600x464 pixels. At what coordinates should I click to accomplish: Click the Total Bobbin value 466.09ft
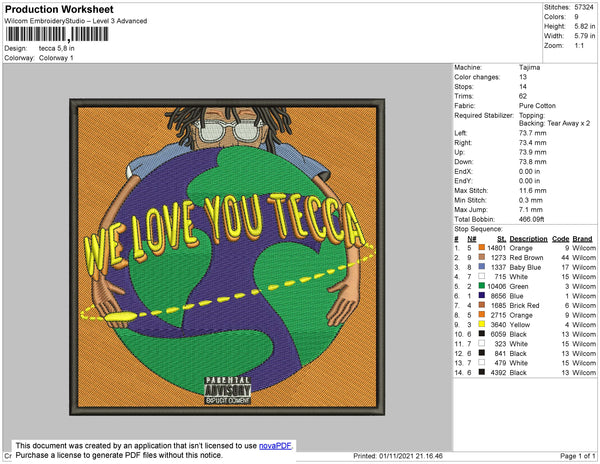532,219
